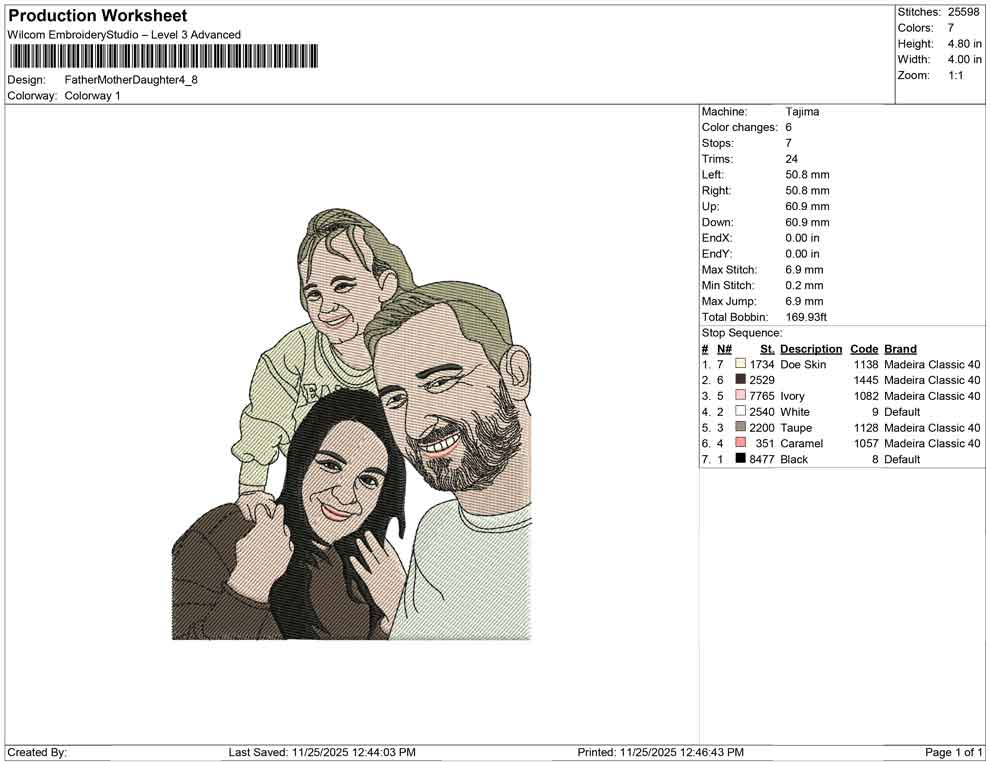The width and height of the screenshot is (990, 762).
Task: Select the 'Printed' timestamp in footer
Action: click(660, 752)
